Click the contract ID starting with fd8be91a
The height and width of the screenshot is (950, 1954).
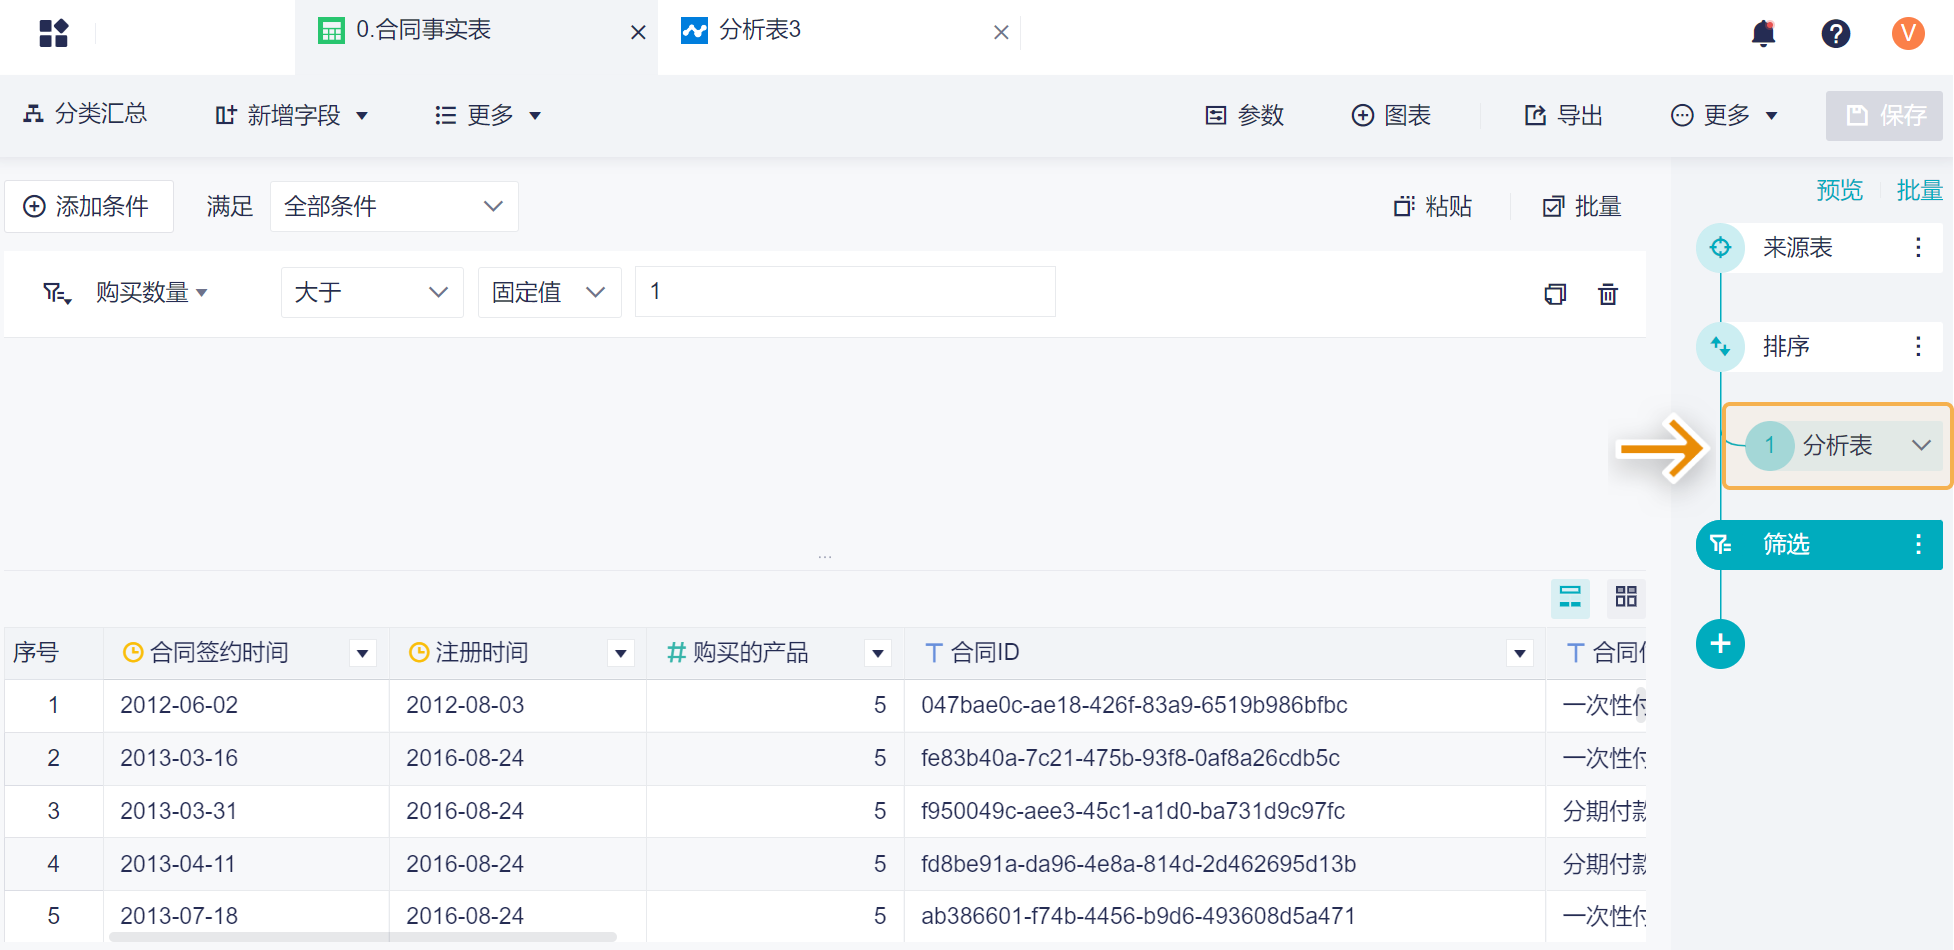[1138, 864]
